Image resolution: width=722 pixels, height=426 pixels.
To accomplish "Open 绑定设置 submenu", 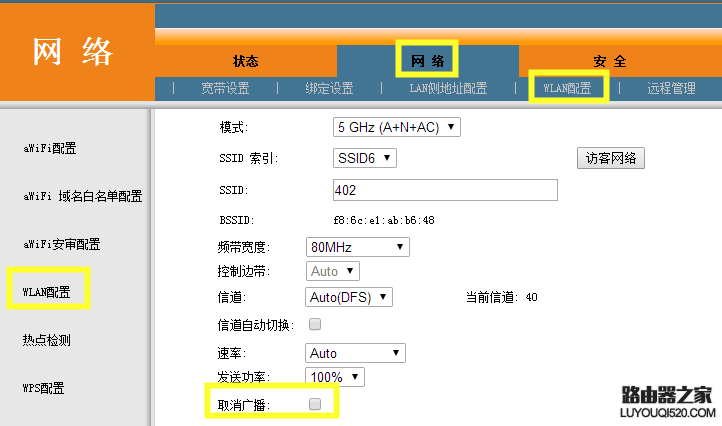I will [x=329, y=88].
